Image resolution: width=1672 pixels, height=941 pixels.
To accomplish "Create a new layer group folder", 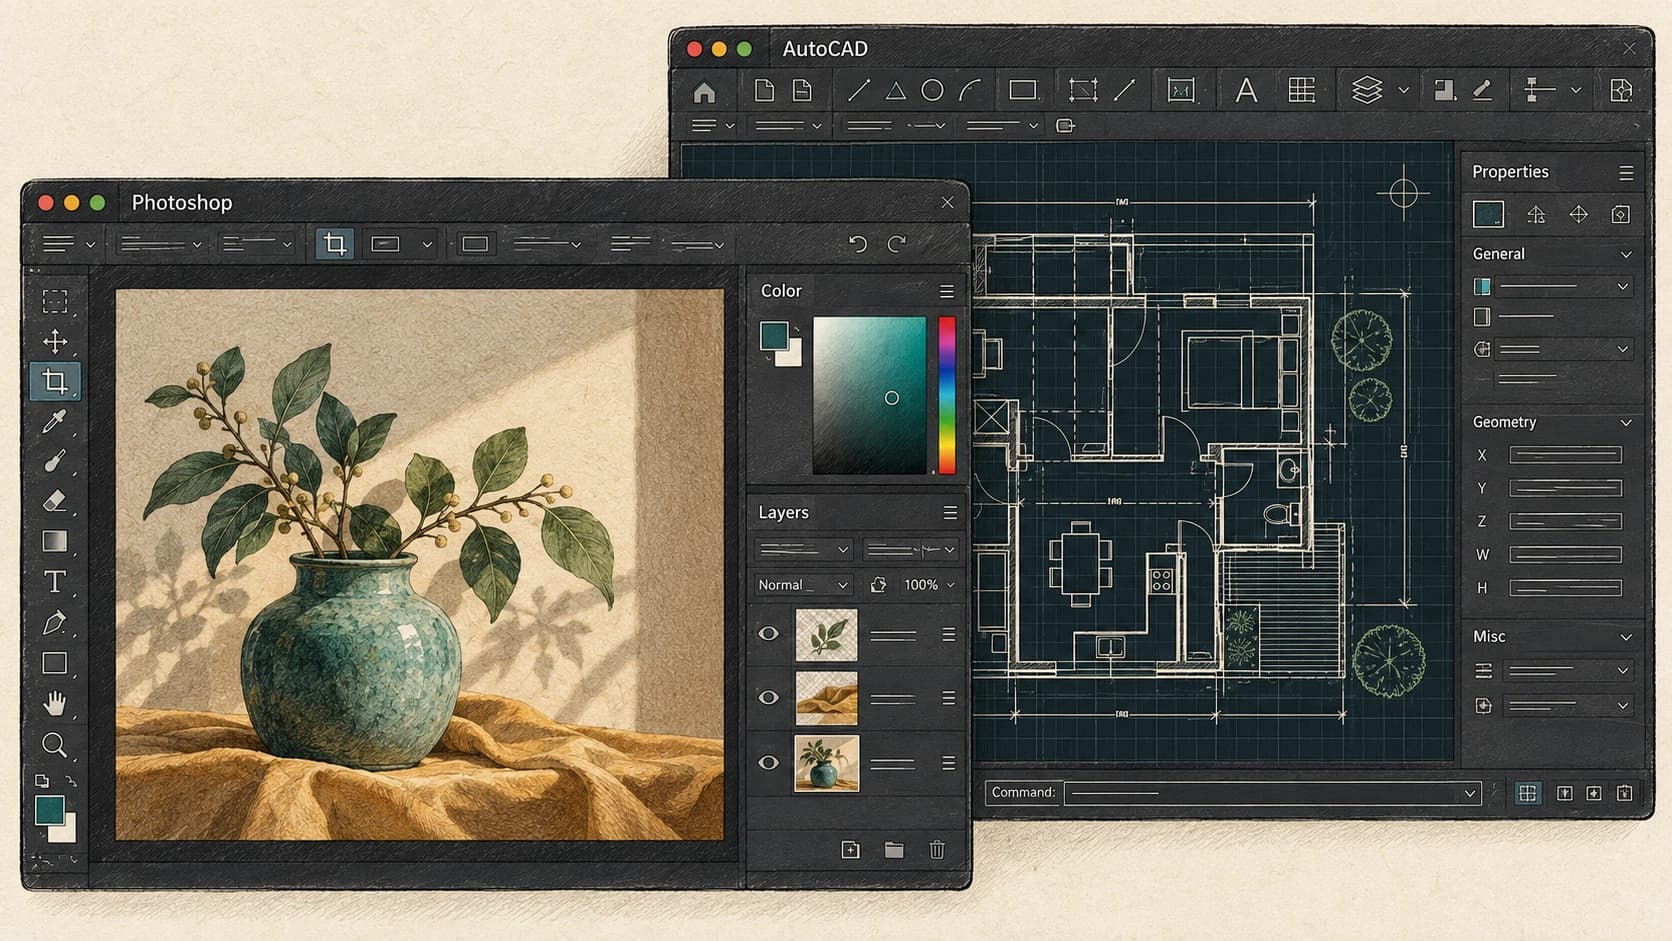I will point(894,850).
